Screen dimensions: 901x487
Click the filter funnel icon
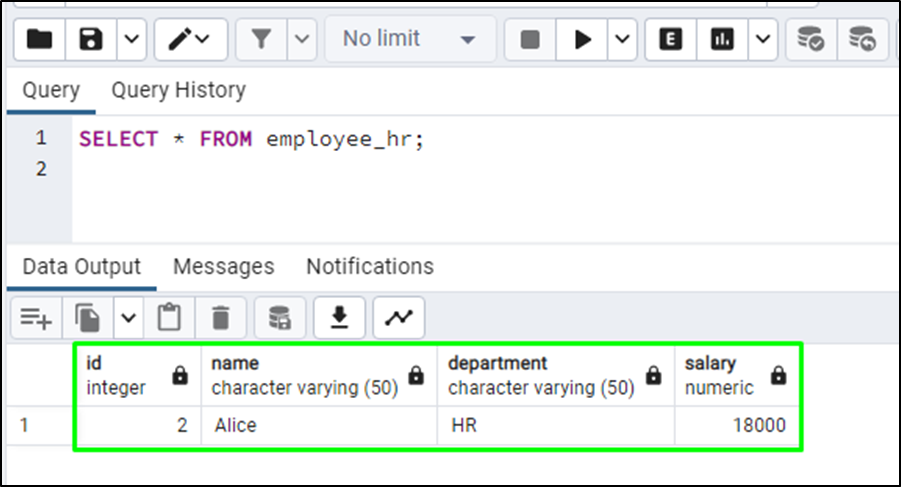point(261,39)
